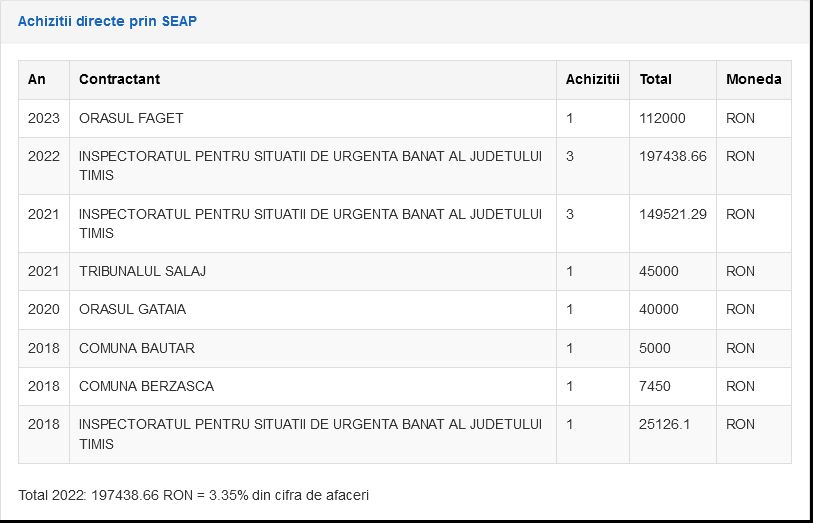Click the 112000 total value cell
This screenshot has height=523, width=813.
pos(662,118)
